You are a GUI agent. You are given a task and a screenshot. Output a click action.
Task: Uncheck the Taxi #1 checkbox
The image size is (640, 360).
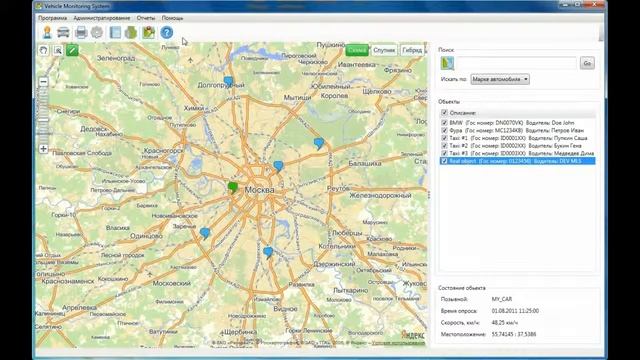pyautogui.click(x=444, y=138)
